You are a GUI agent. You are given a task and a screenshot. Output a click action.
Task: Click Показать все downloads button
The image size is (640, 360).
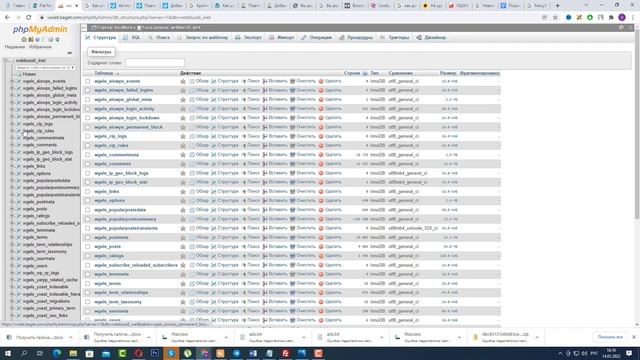tap(610, 337)
